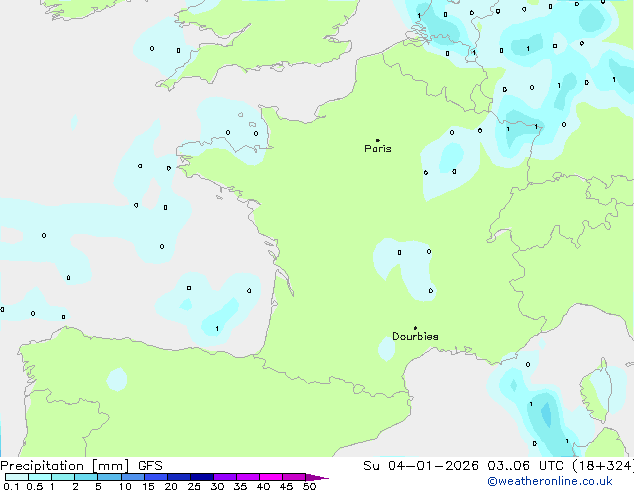Click the legend value 30

217,486
